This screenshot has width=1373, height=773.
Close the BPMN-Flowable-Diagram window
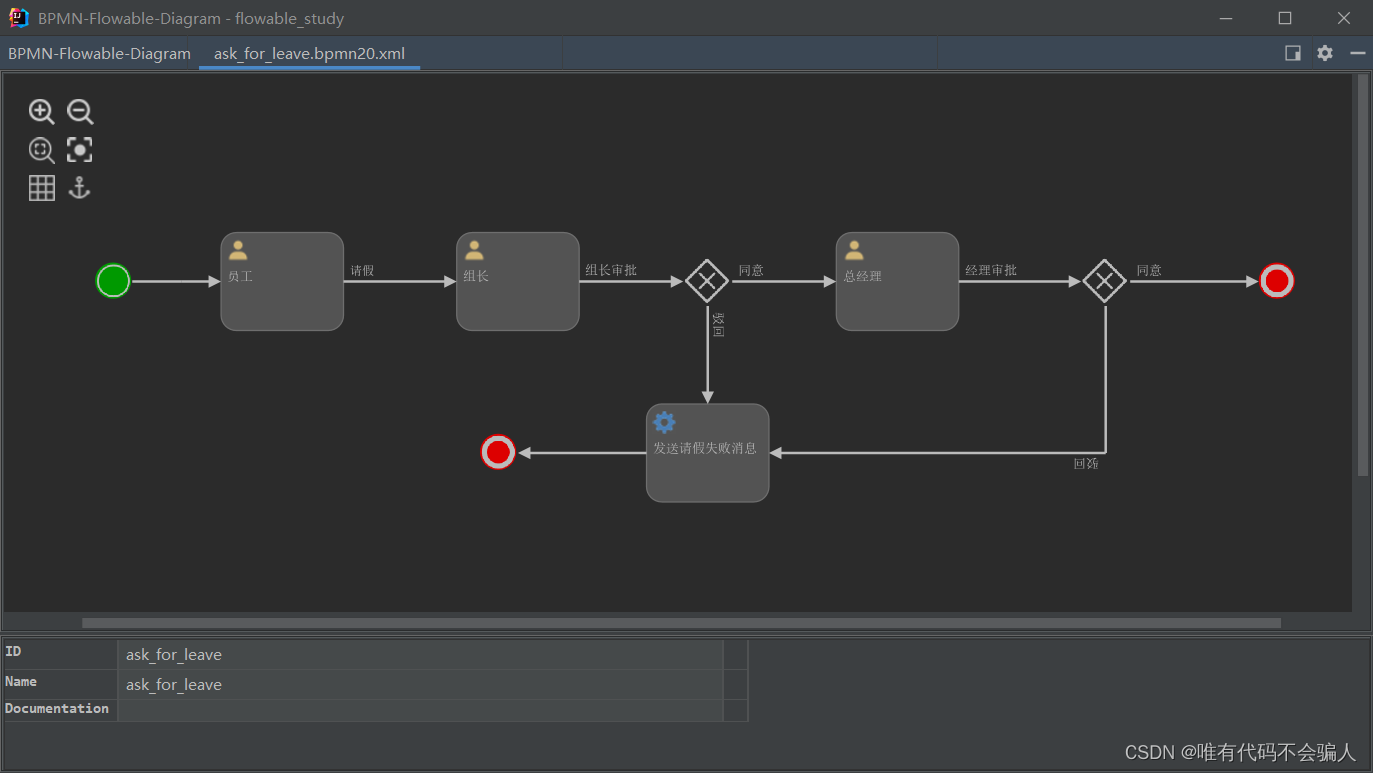click(1344, 18)
